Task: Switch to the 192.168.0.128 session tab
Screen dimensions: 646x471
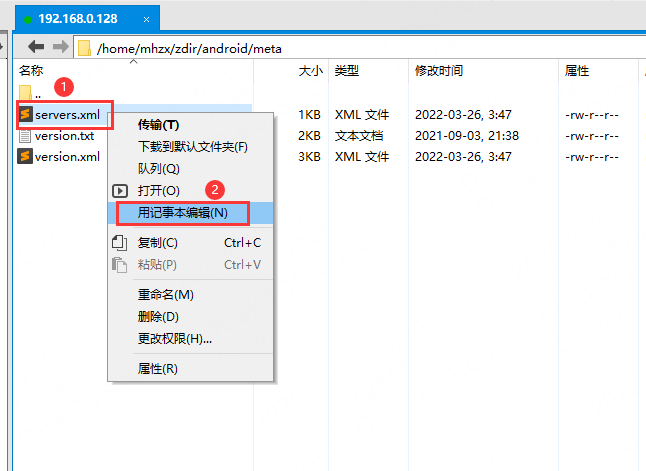Action: [x=87, y=19]
